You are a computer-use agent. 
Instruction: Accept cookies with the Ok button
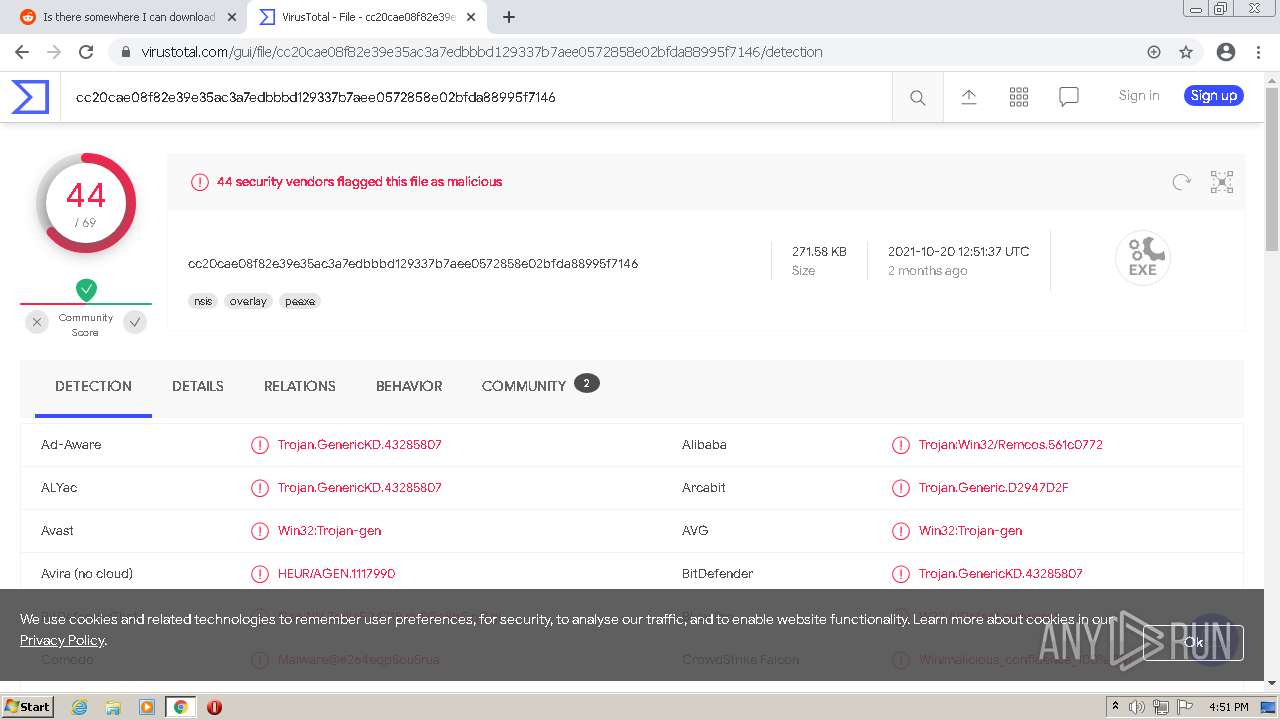point(1193,642)
